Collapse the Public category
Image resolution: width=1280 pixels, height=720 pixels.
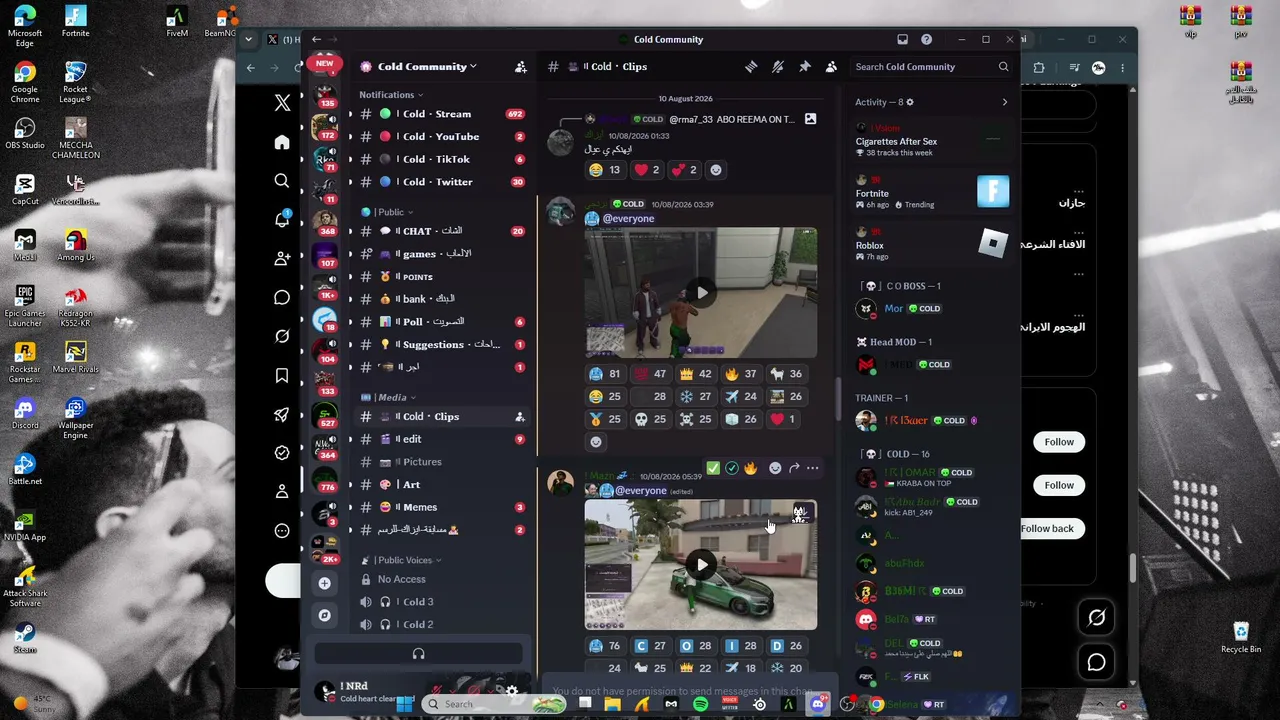(x=388, y=212)
